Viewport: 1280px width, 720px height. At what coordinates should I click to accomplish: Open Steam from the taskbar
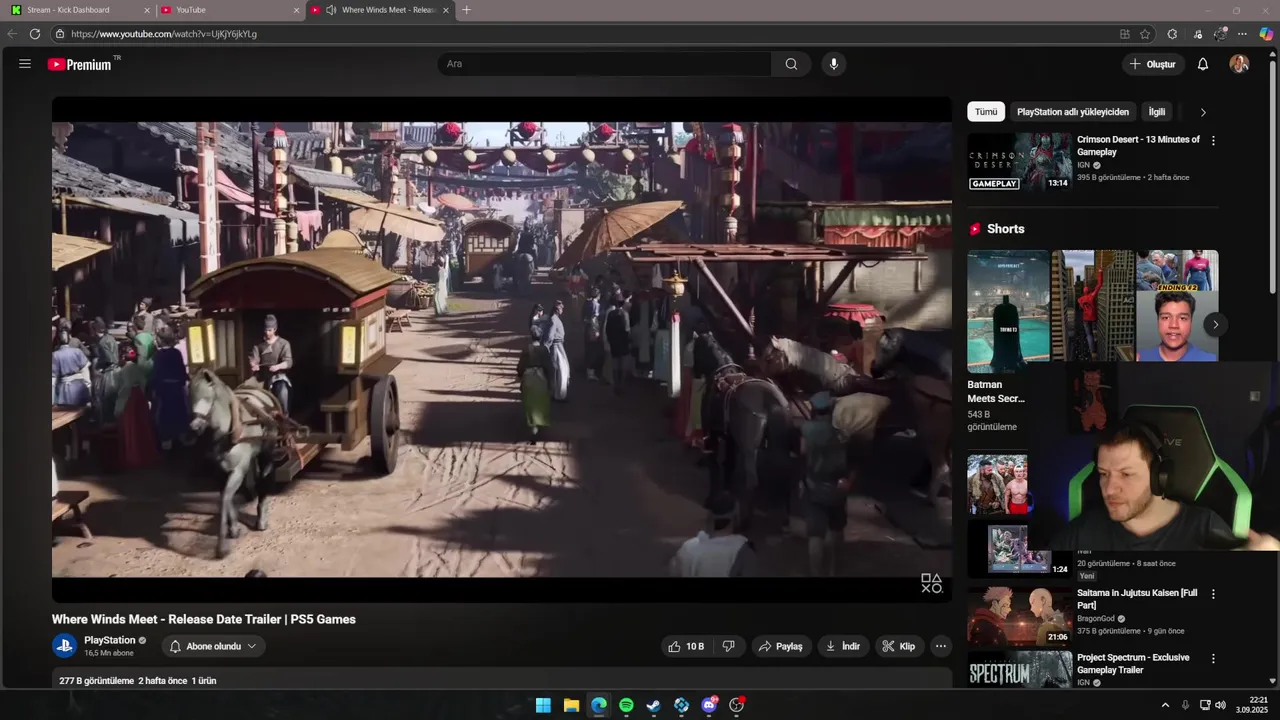653,705
